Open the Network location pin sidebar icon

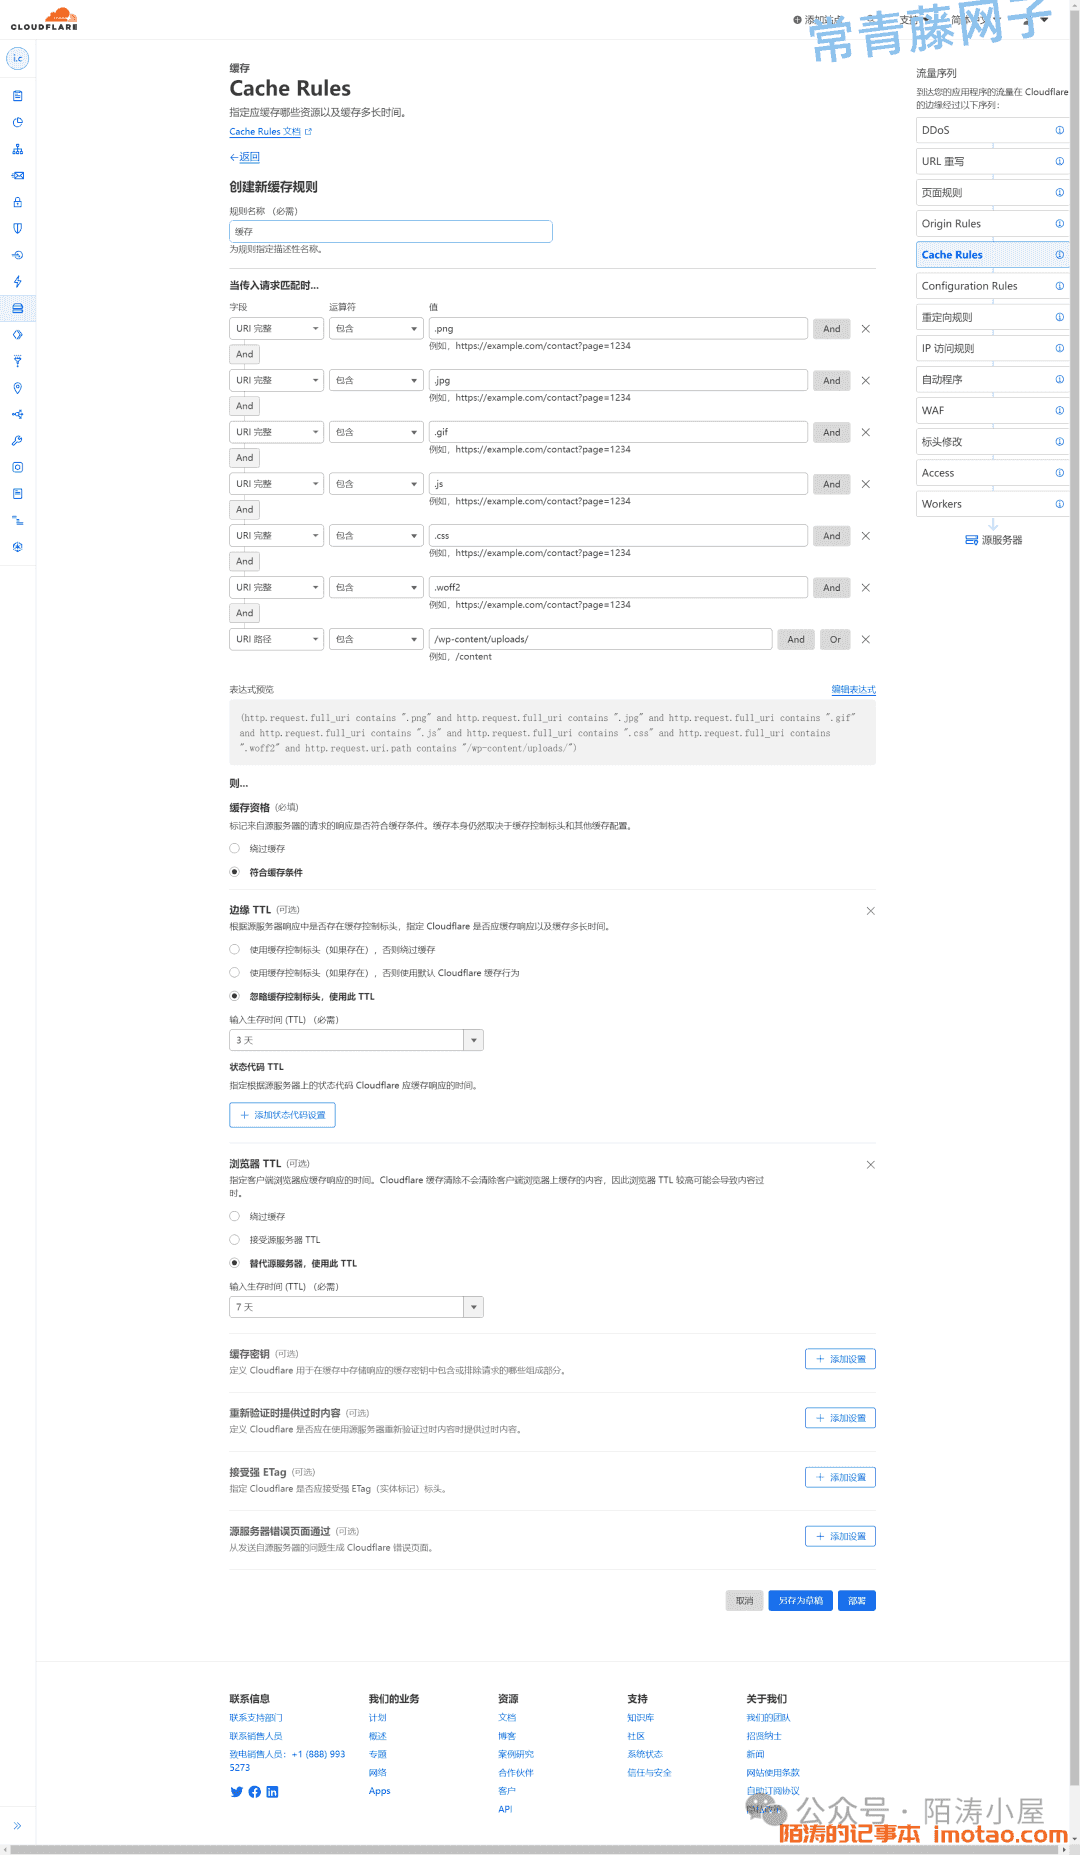pyautogui.click(x=17, y=388)
